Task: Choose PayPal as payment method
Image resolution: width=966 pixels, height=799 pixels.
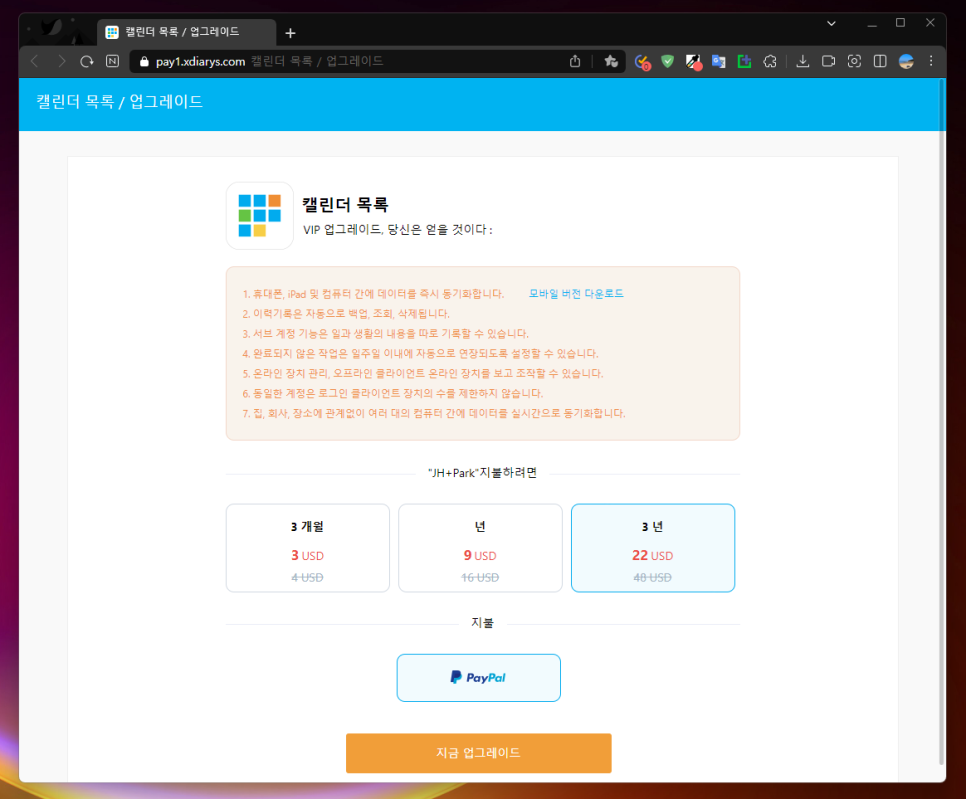Action: [x=479, y=678]
